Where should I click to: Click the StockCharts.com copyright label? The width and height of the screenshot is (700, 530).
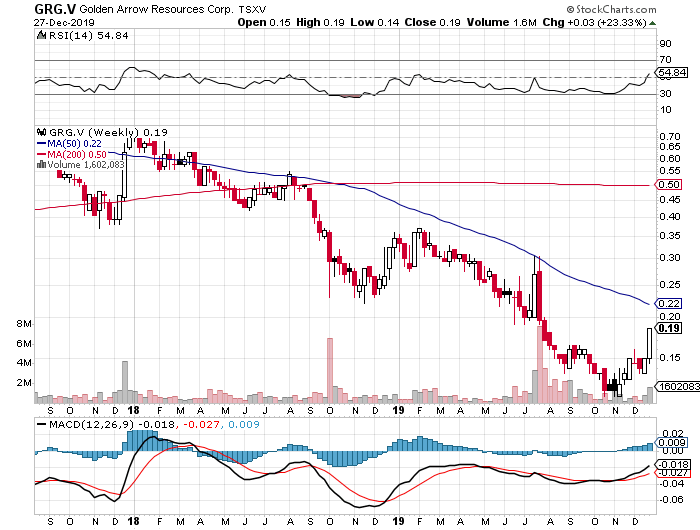pyautogui.click(x=612, y=9)
